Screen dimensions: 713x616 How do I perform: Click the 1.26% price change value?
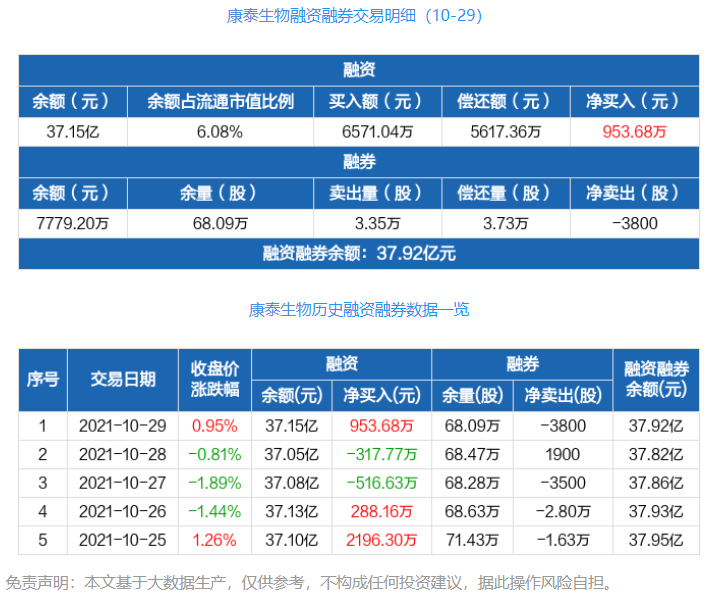click(215, 540)
